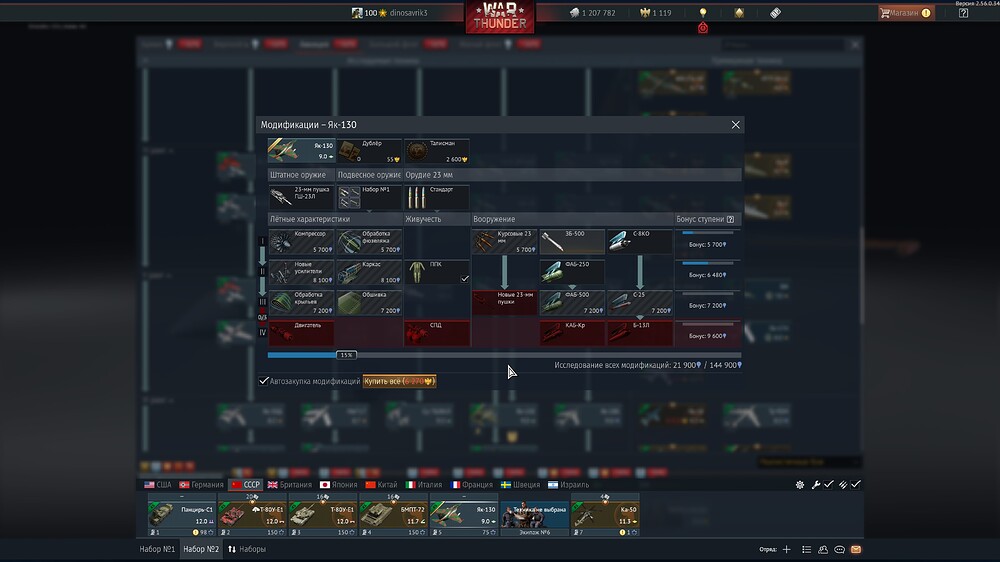The height and width of the screenshot is (562, 1000).
Task: Select the Набор №1 preset tab
Action: pos(157,549)
